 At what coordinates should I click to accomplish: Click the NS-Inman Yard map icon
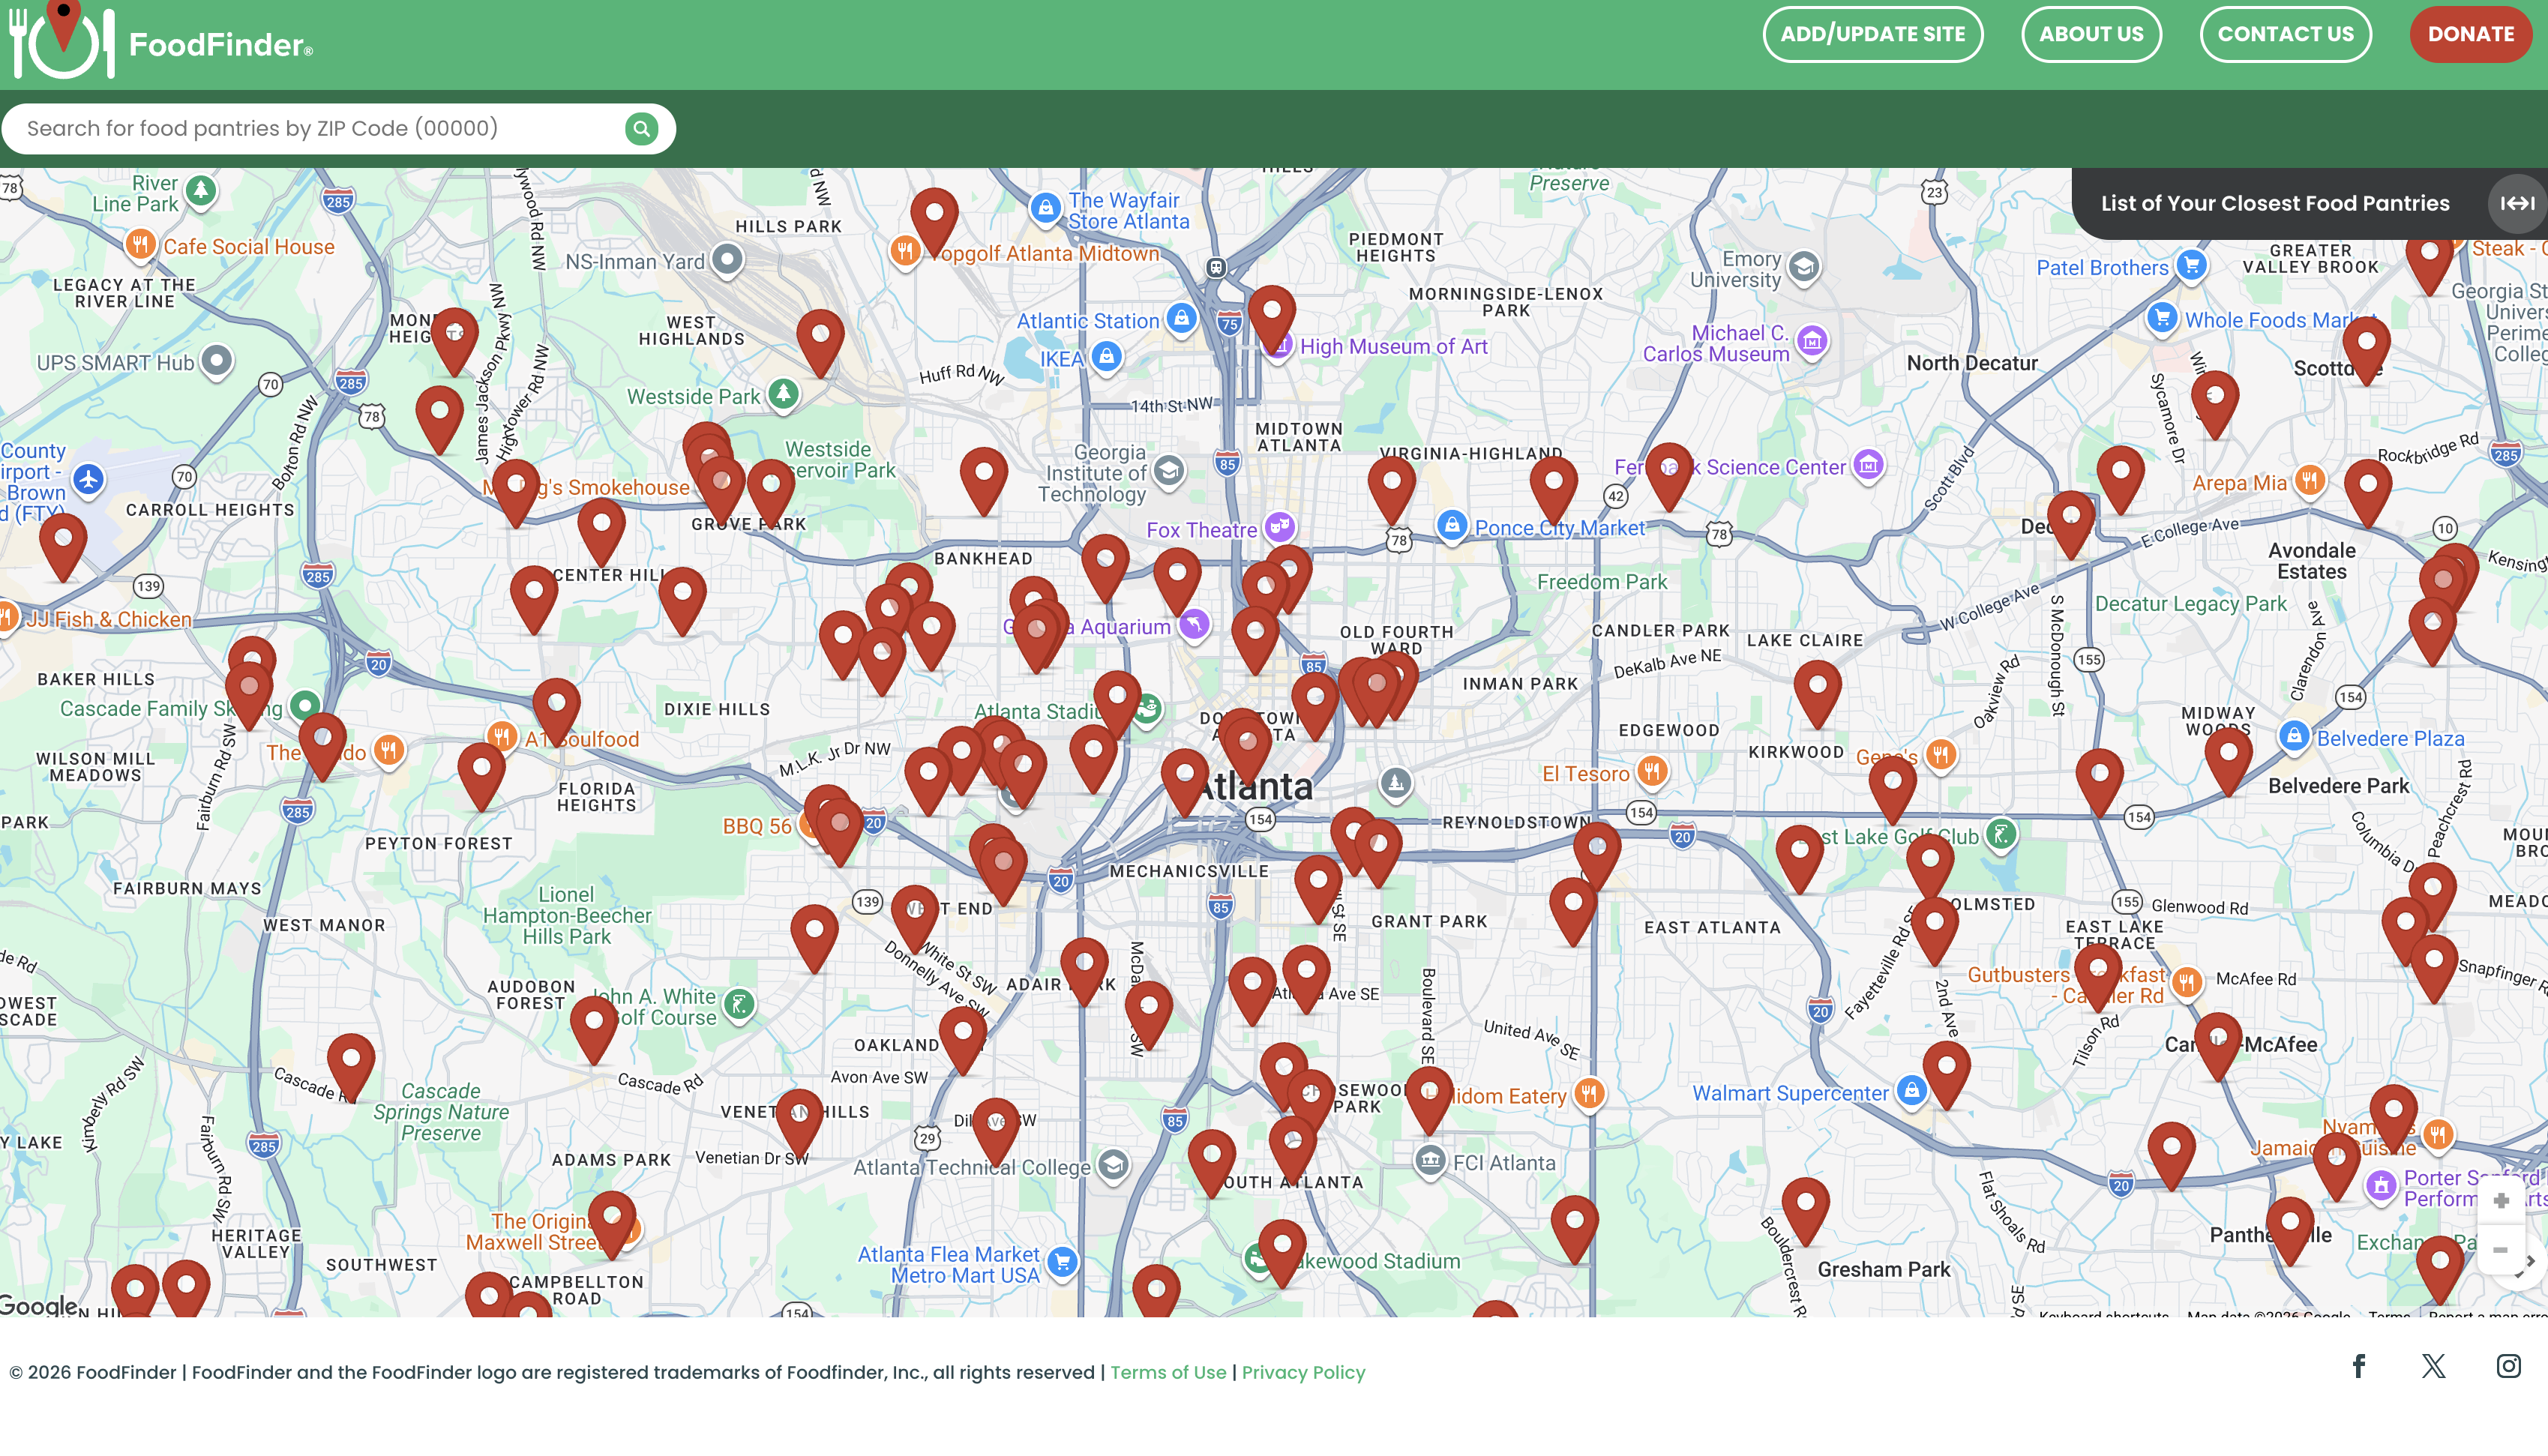coord(728,260)
